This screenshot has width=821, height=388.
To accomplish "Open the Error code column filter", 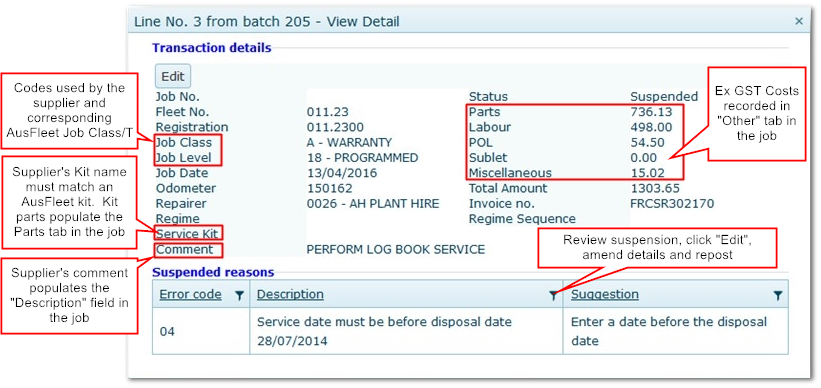I will click(239, 296).
